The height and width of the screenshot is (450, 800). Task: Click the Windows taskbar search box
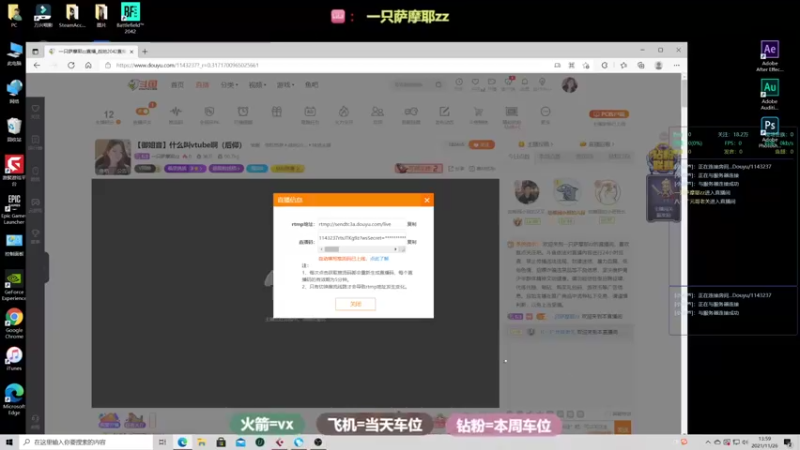87,442
